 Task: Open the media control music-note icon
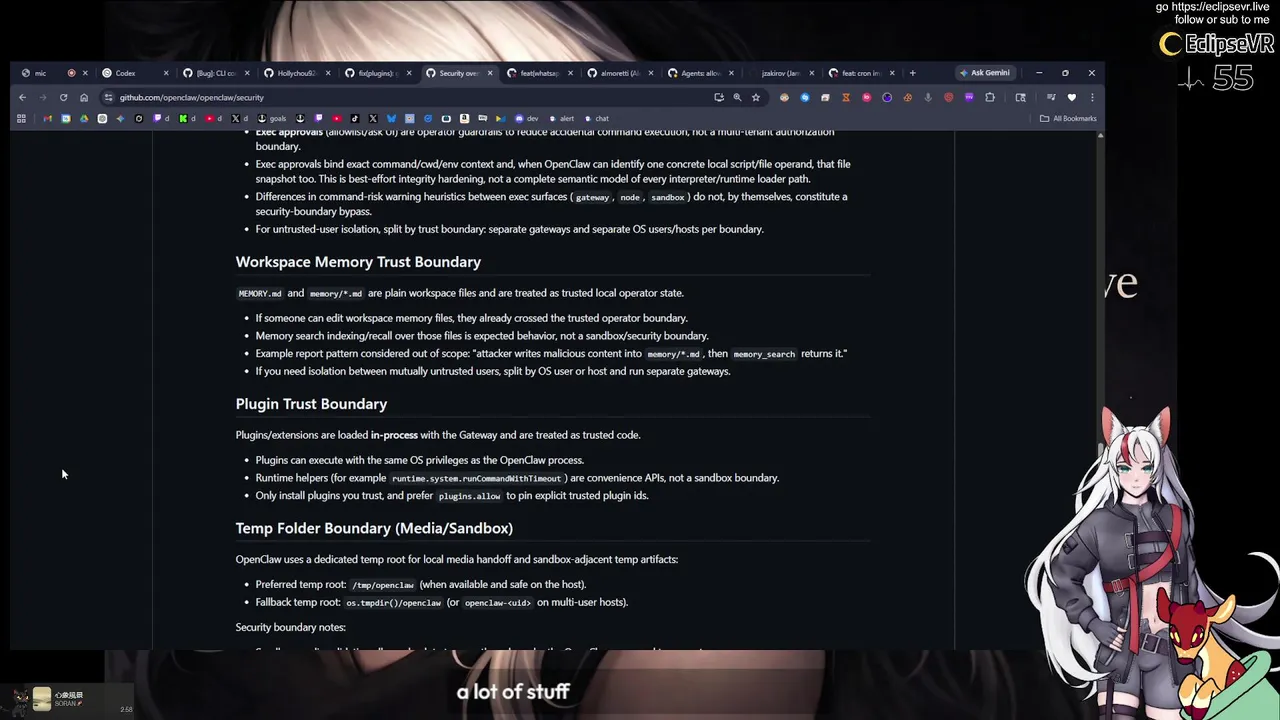tap(1051, 97)
